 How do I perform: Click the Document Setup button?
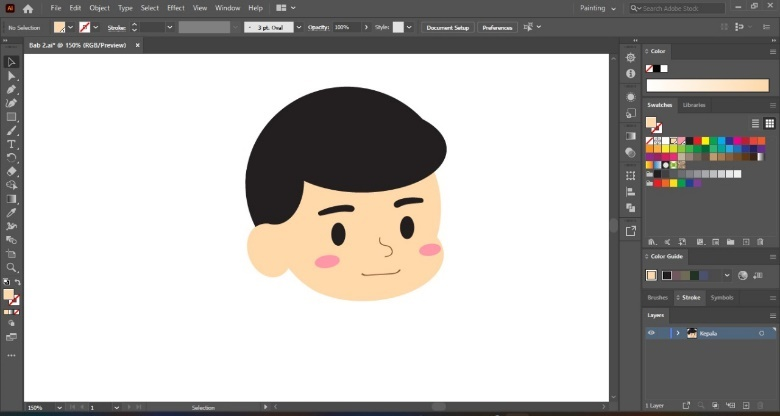pyautogui.click(x=448, y=27)
